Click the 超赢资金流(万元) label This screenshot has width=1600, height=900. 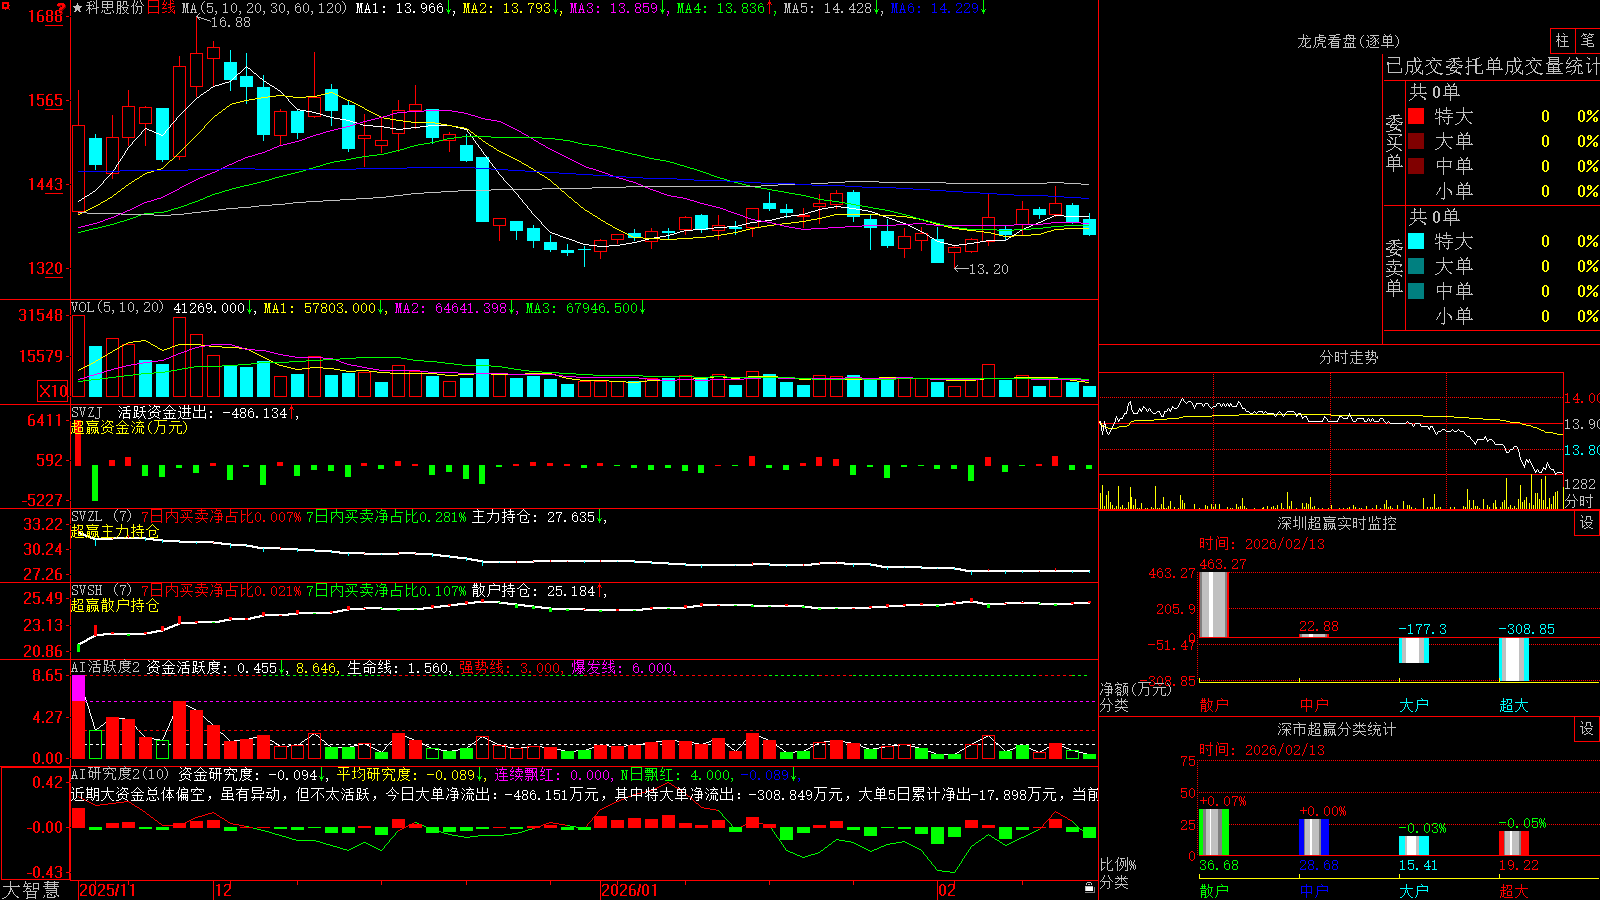click(129, 427)
